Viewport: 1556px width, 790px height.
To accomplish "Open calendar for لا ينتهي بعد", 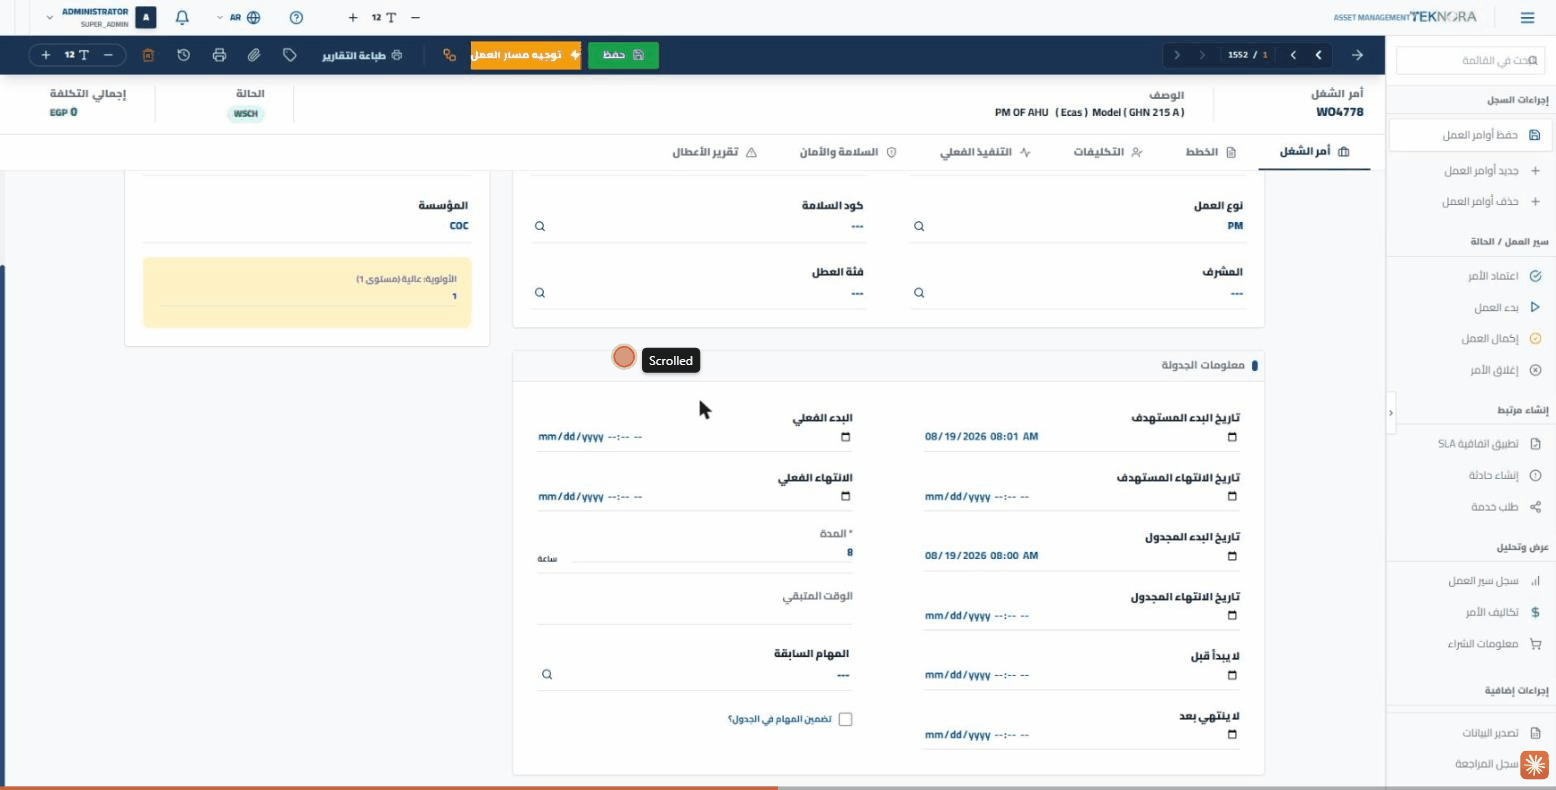I will 1232,735.
